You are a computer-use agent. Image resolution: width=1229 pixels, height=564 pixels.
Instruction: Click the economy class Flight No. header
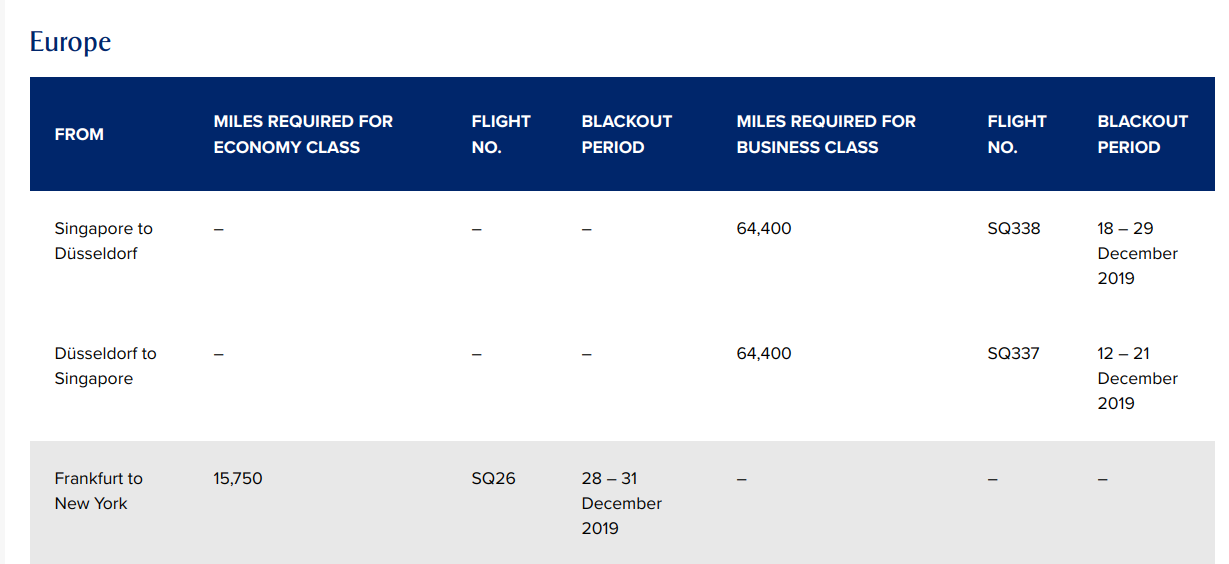(501, 134)
